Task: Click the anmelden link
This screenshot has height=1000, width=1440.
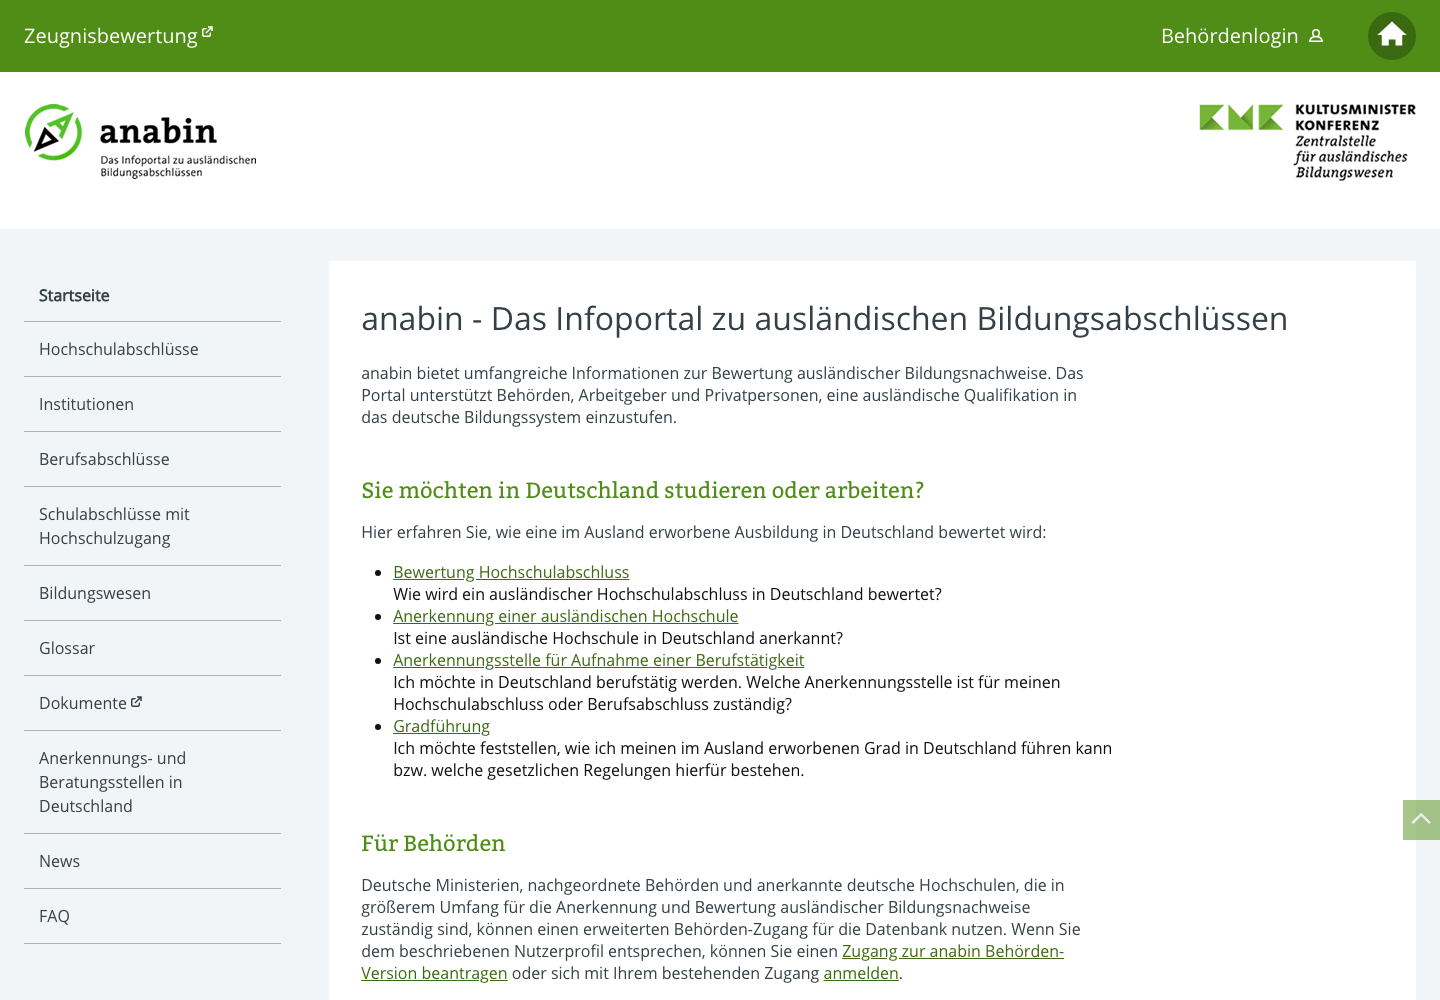Action: pyautogui.click(x=861, y=973)
